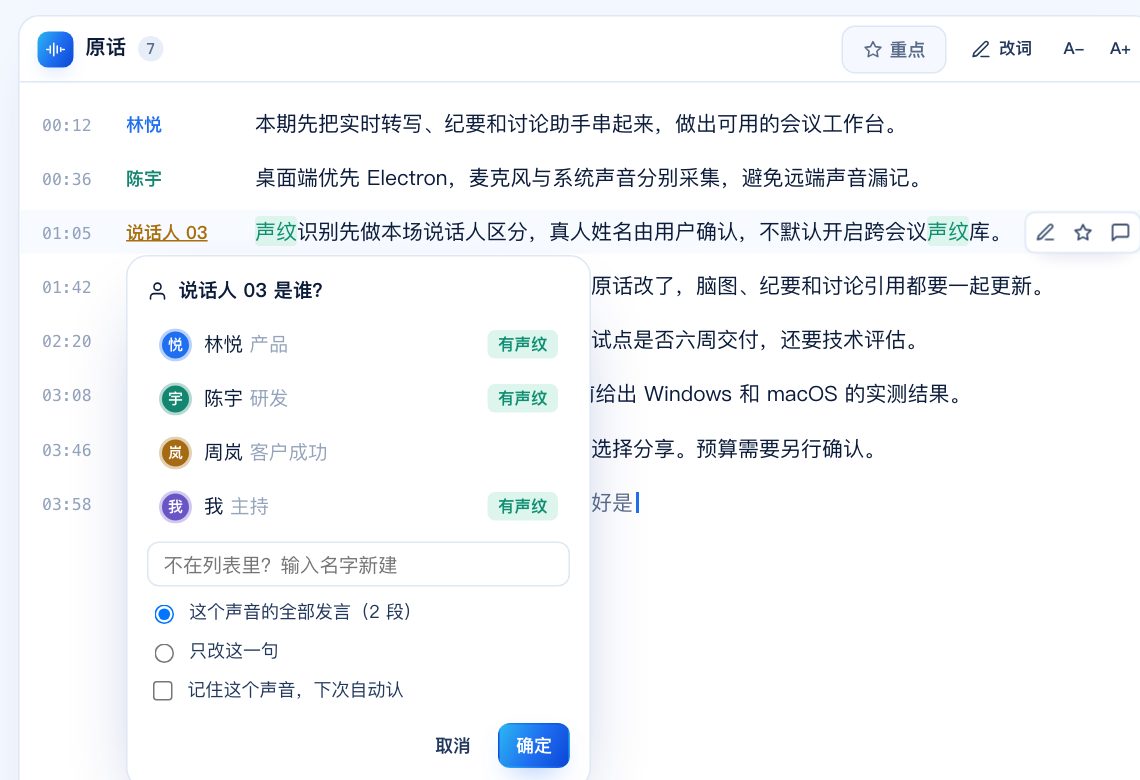
Task: Click the 宇 avatar for 陈宇
Action: pos(175,398)
